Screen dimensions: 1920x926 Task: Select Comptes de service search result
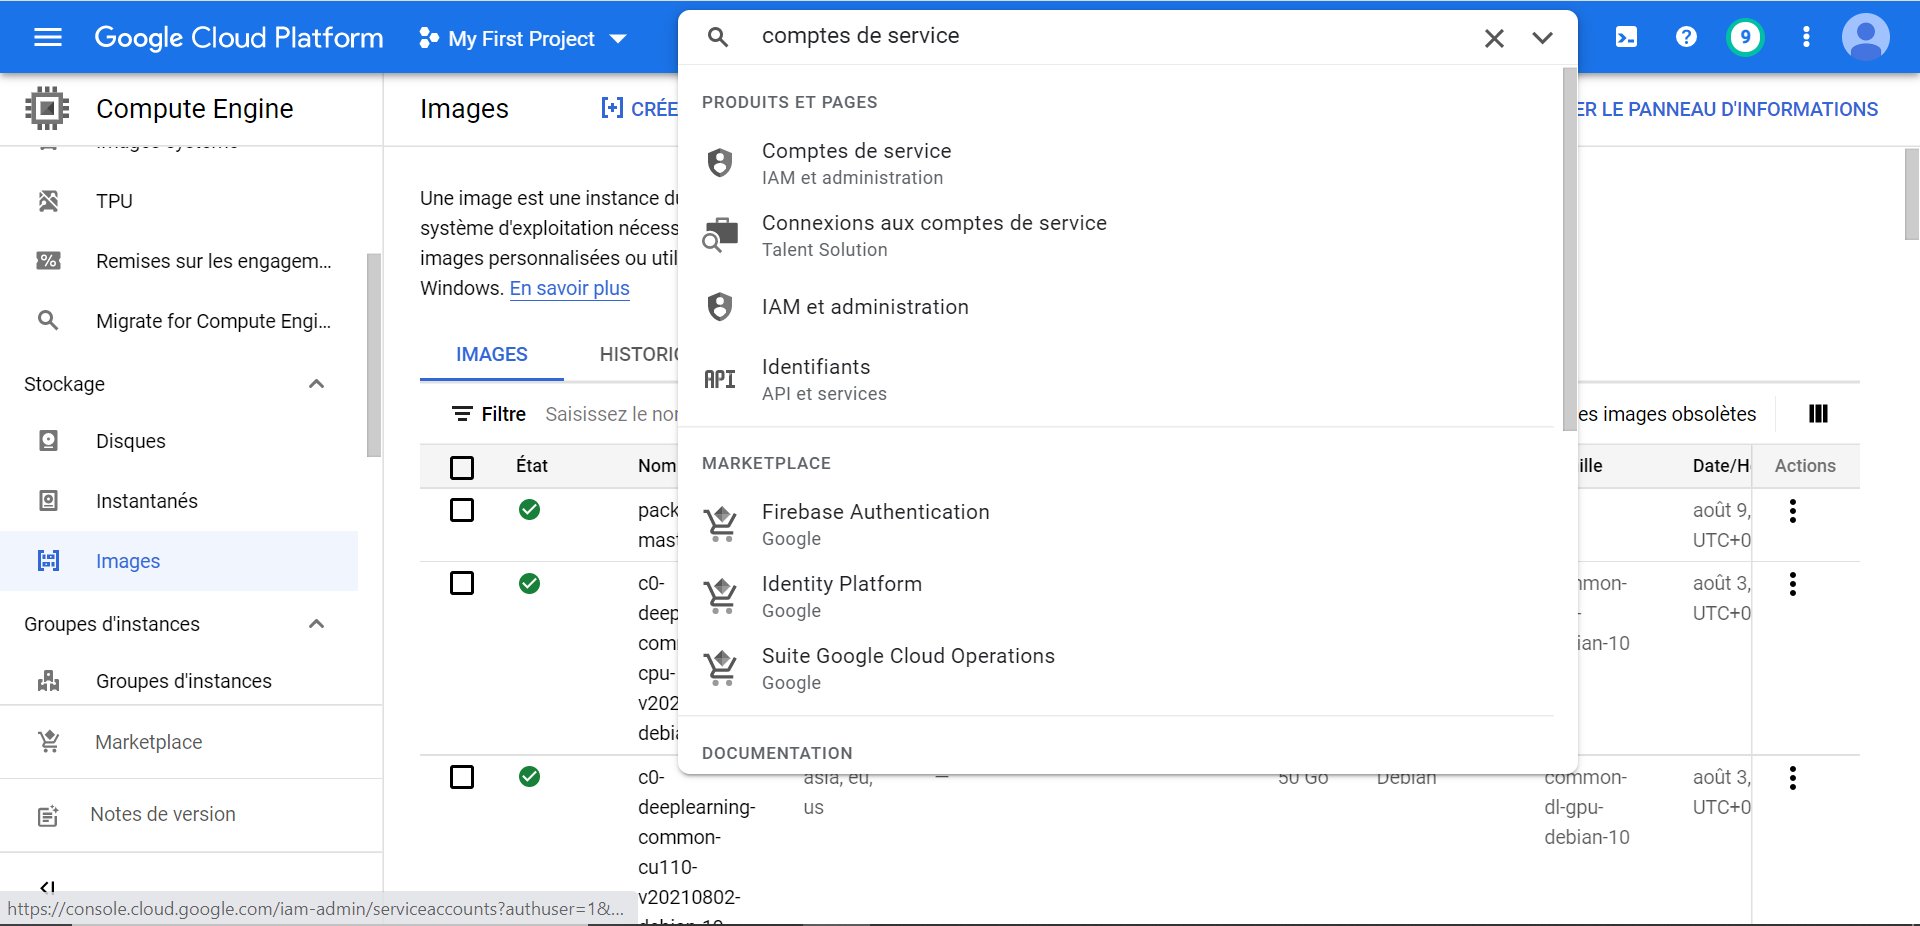(1120, 163)
